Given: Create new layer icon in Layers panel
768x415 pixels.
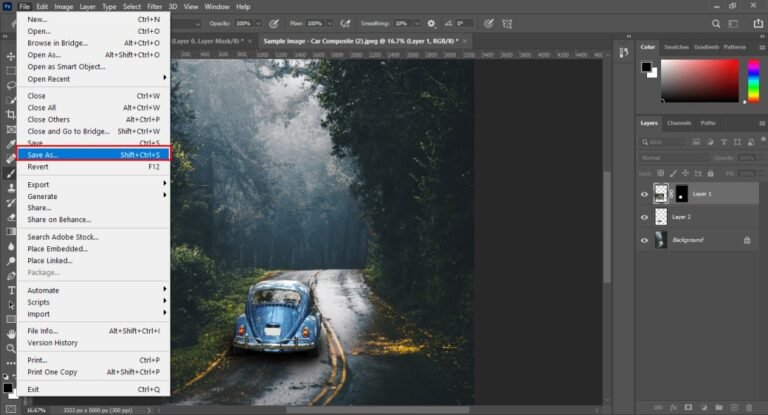Looking at the screenshot, I should (734, 407).
